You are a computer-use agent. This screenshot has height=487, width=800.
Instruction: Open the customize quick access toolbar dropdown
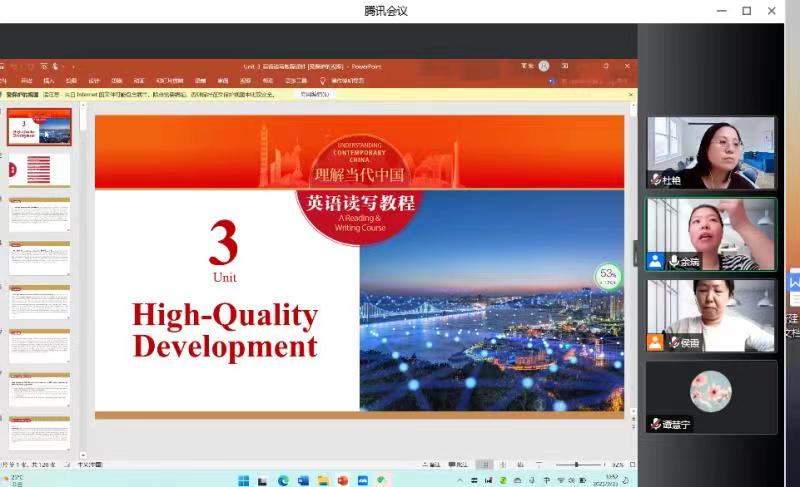[73, 67]
